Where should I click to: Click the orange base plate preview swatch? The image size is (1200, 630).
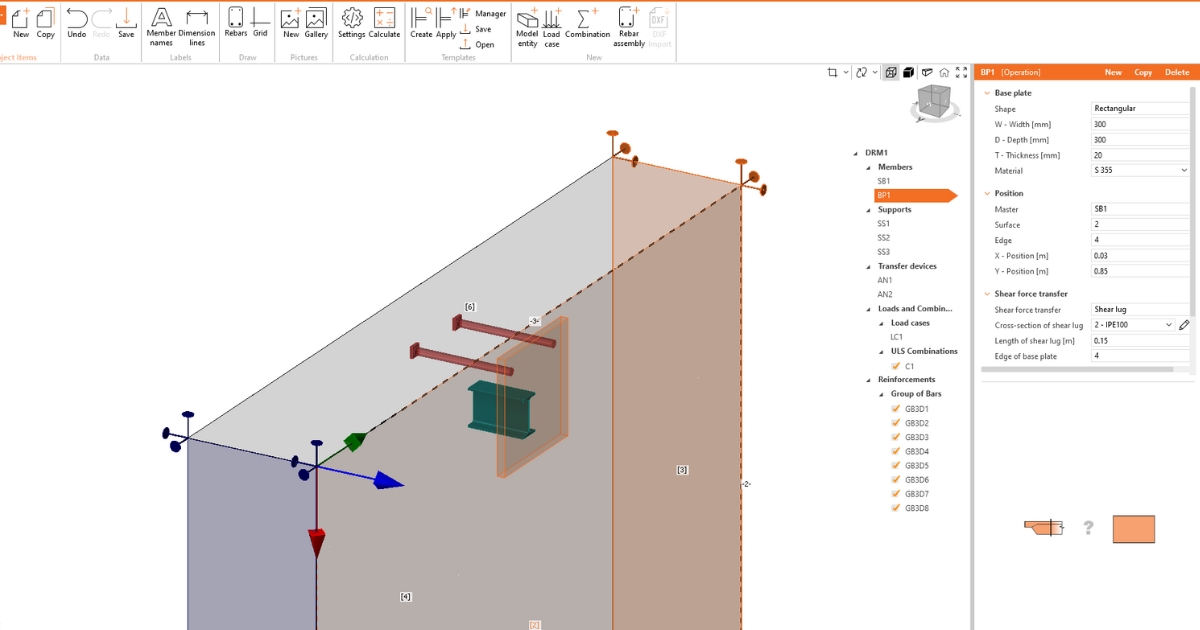pos(1133,529)
